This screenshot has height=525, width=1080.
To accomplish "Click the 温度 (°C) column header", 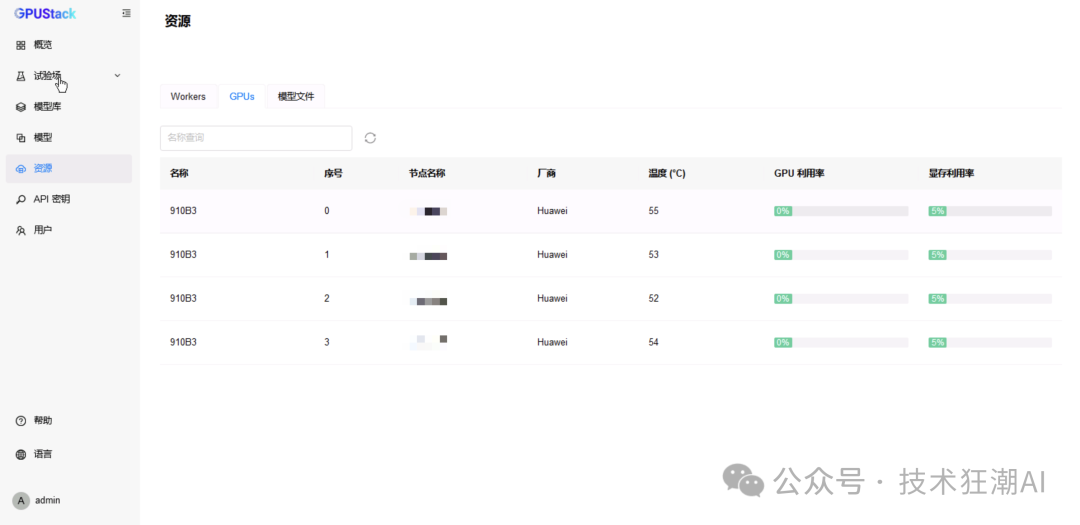I will pos(667,174).
